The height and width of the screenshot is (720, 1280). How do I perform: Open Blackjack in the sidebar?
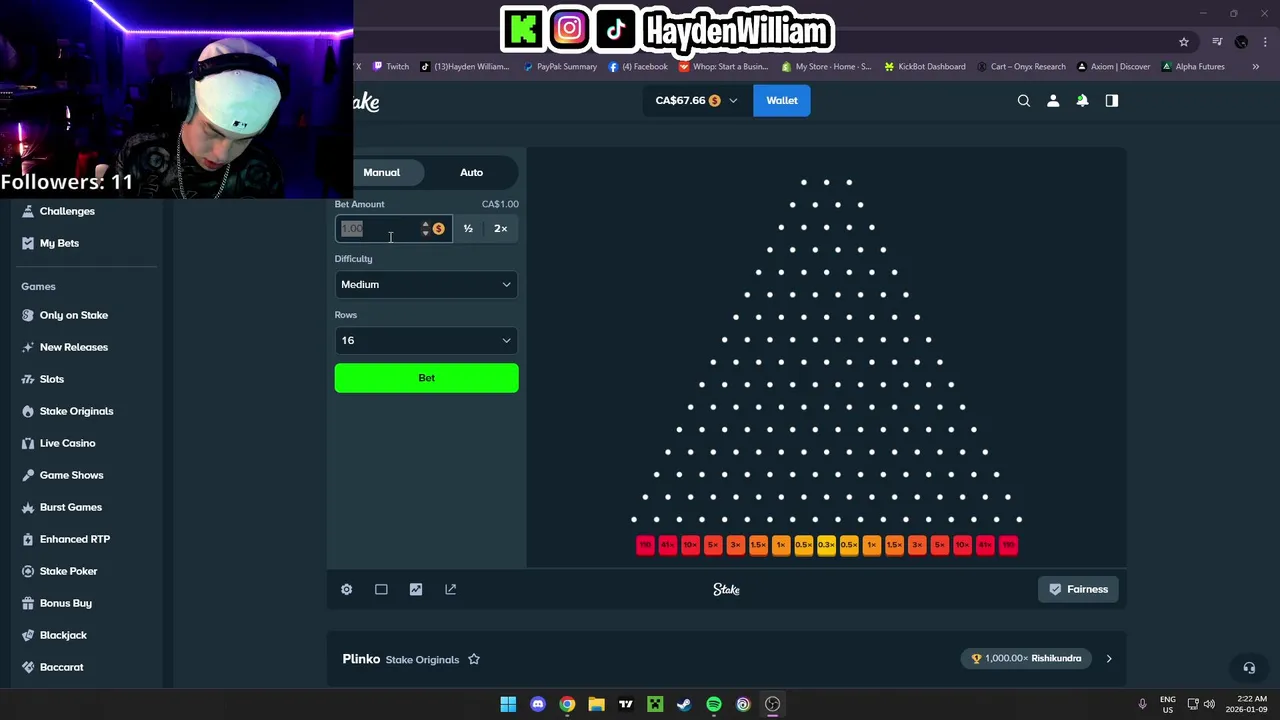point(63,635)
